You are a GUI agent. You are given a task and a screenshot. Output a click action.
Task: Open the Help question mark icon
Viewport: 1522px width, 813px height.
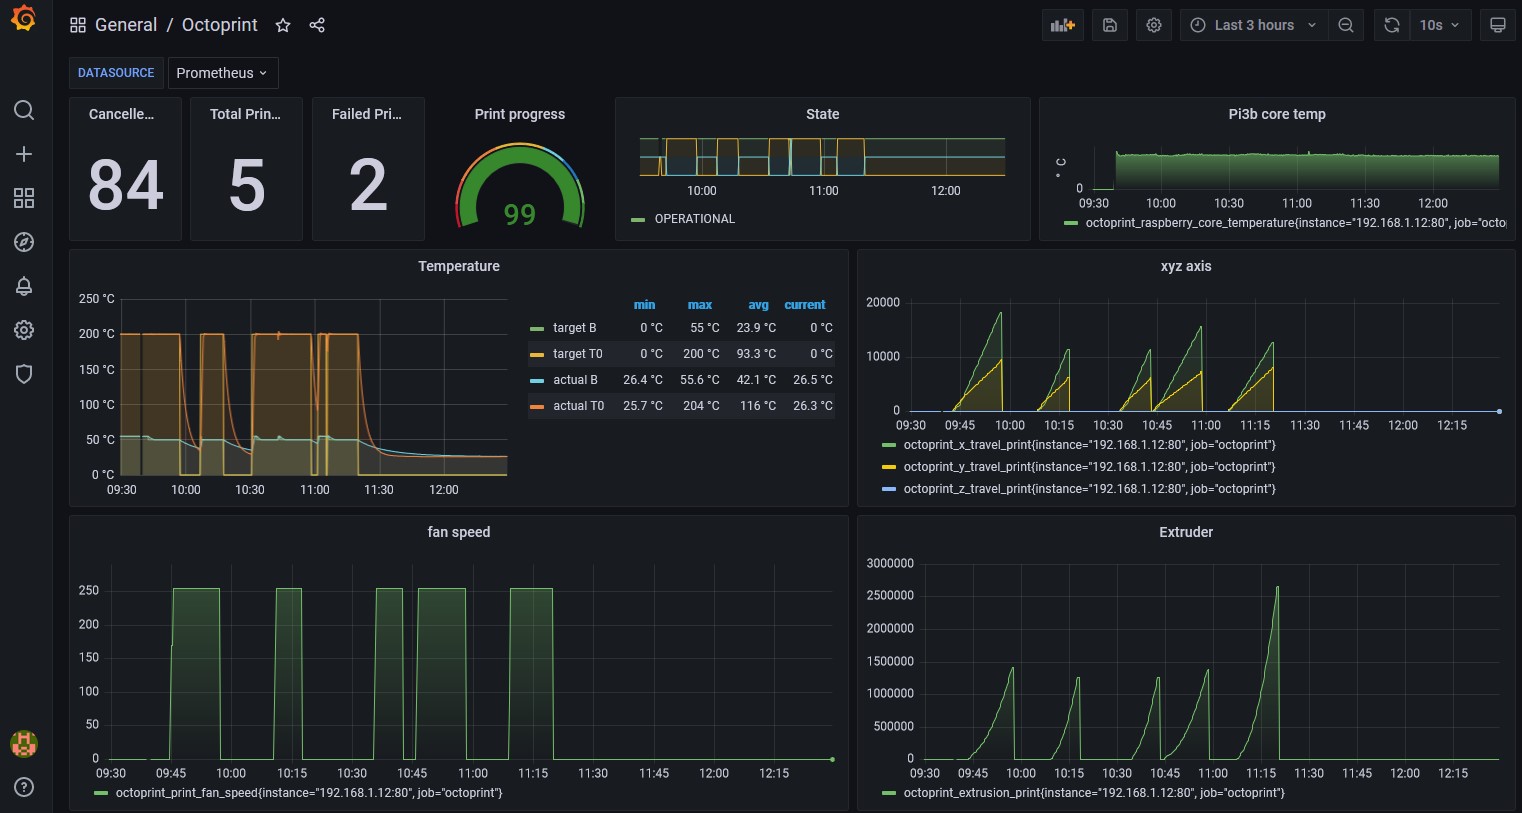tap(24, 787)
